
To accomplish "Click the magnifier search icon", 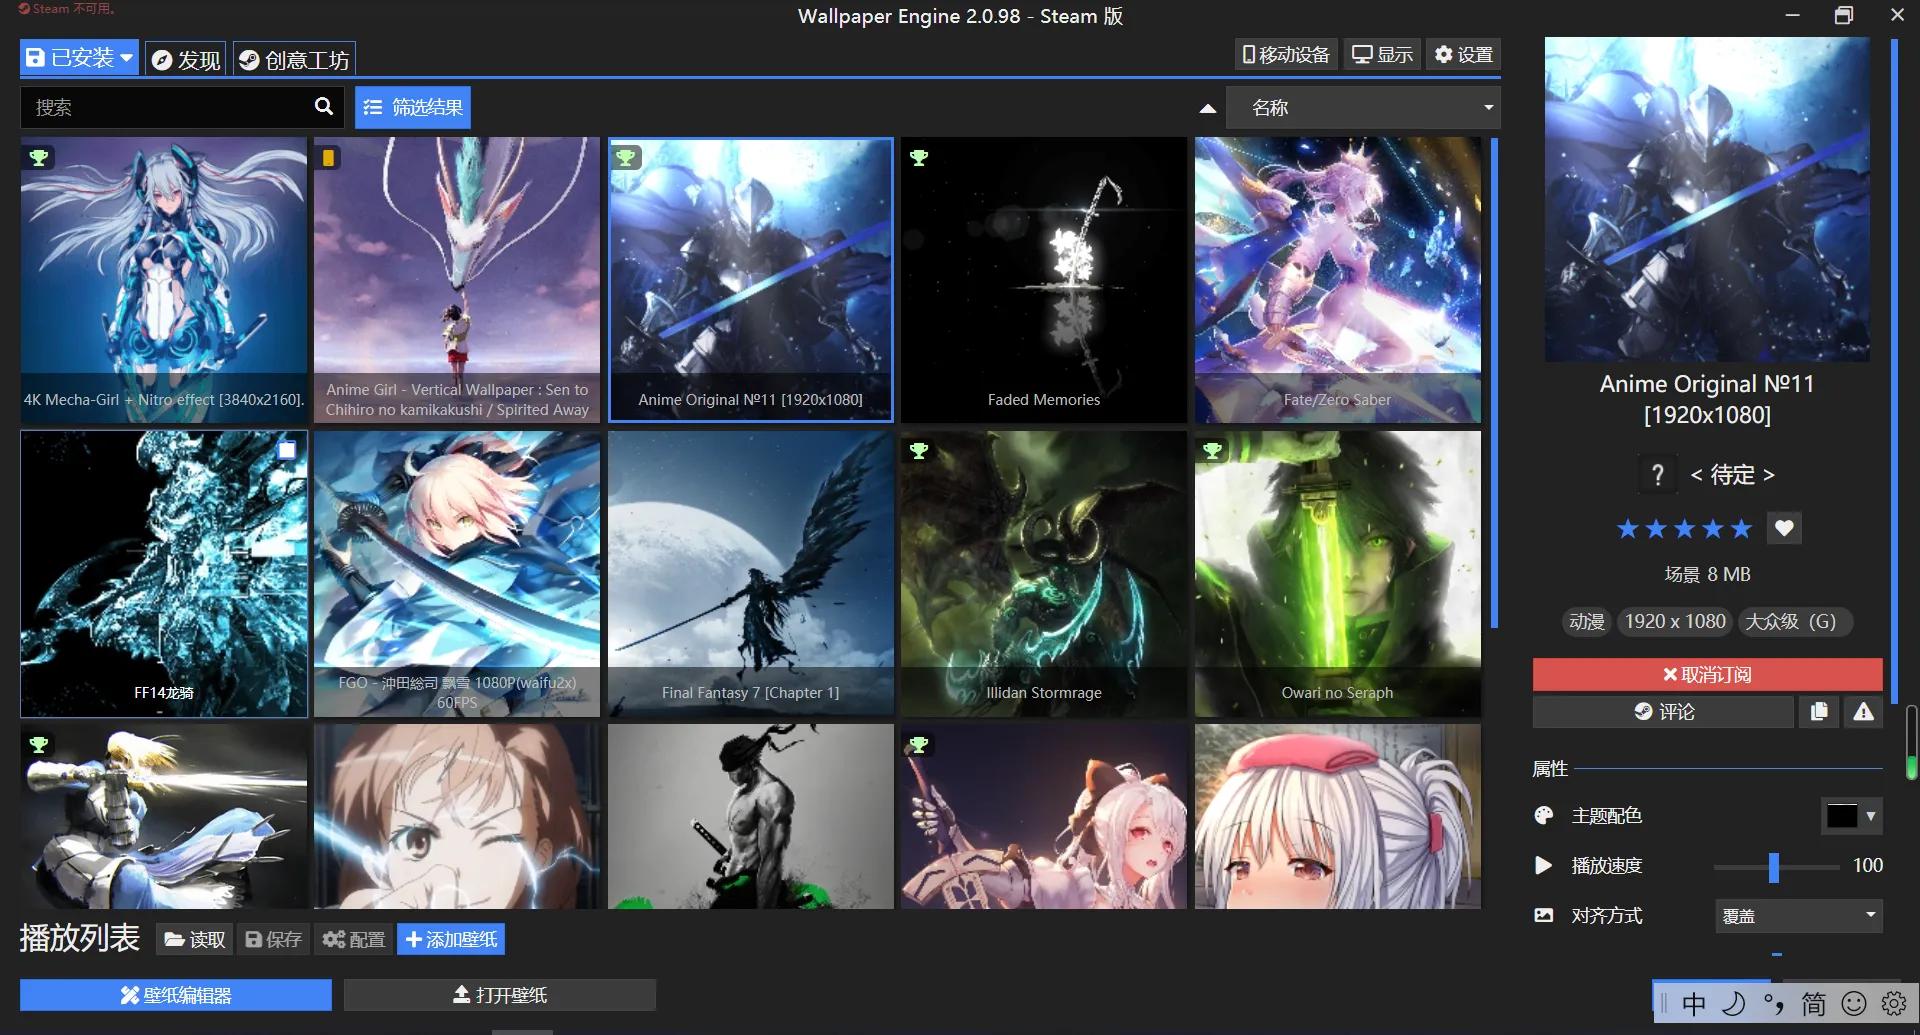I will [324, 106].
